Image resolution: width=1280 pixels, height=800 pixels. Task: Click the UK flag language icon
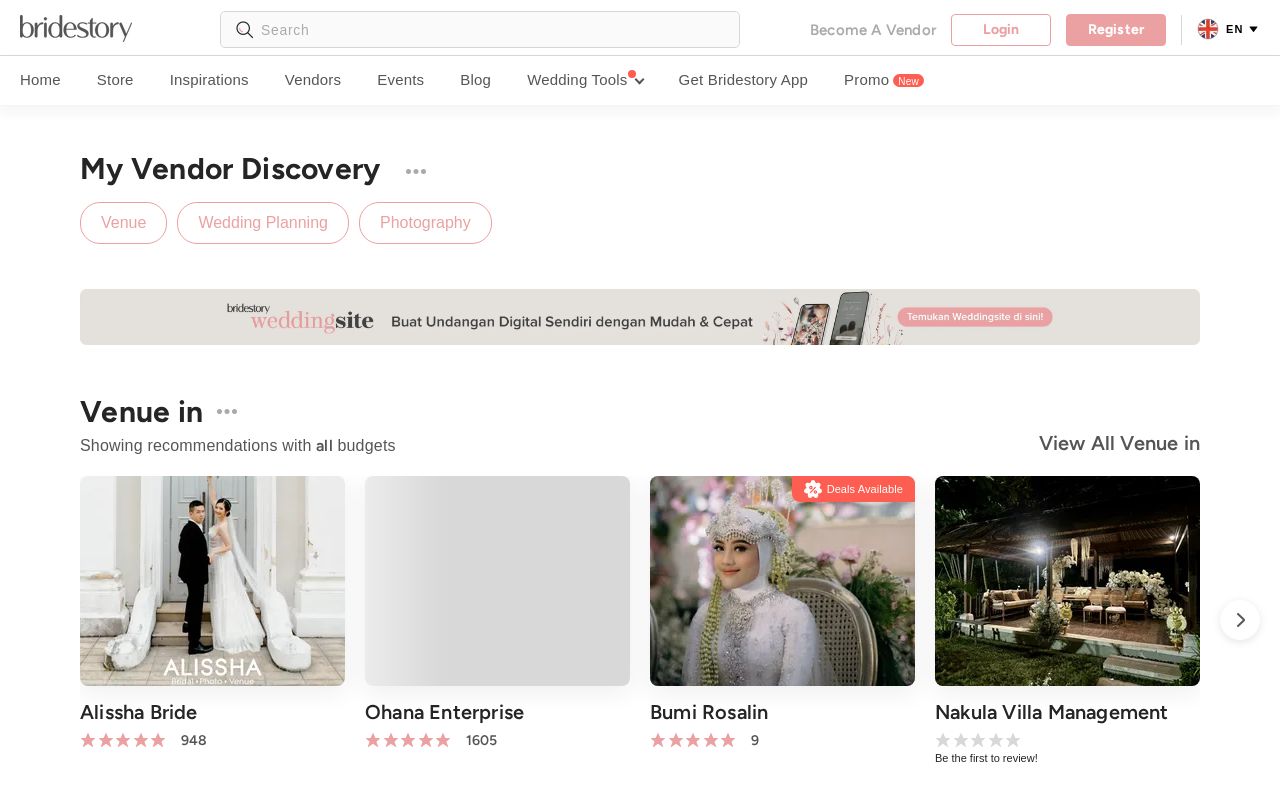click(x=1208, y=29)
